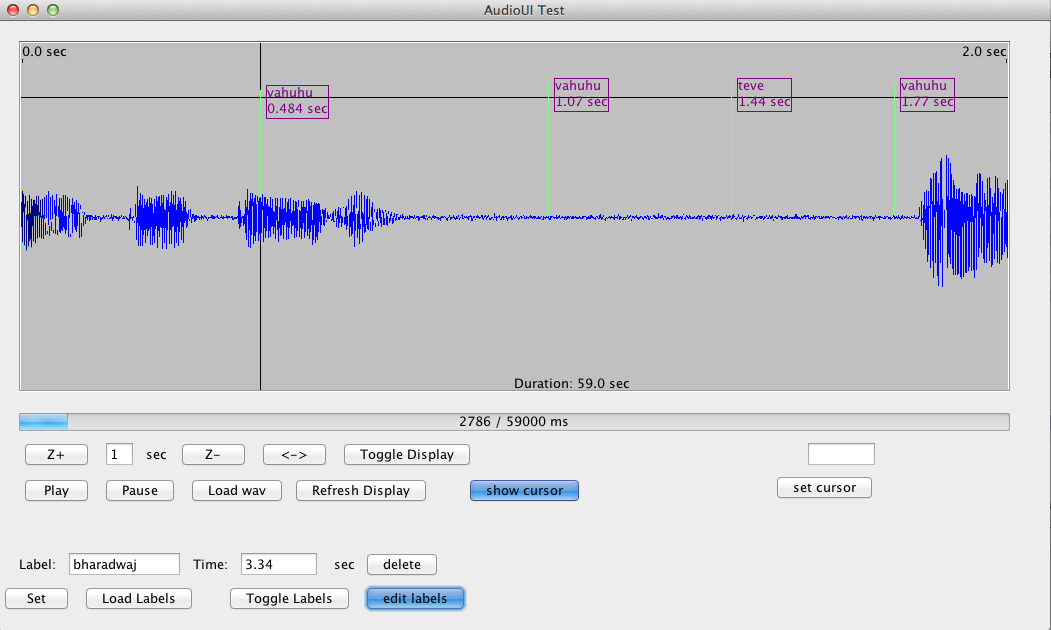Image resolution: width=1051 pixels, height=630 pixels.
Task: Click the Set label button
Action: (36, 598)
